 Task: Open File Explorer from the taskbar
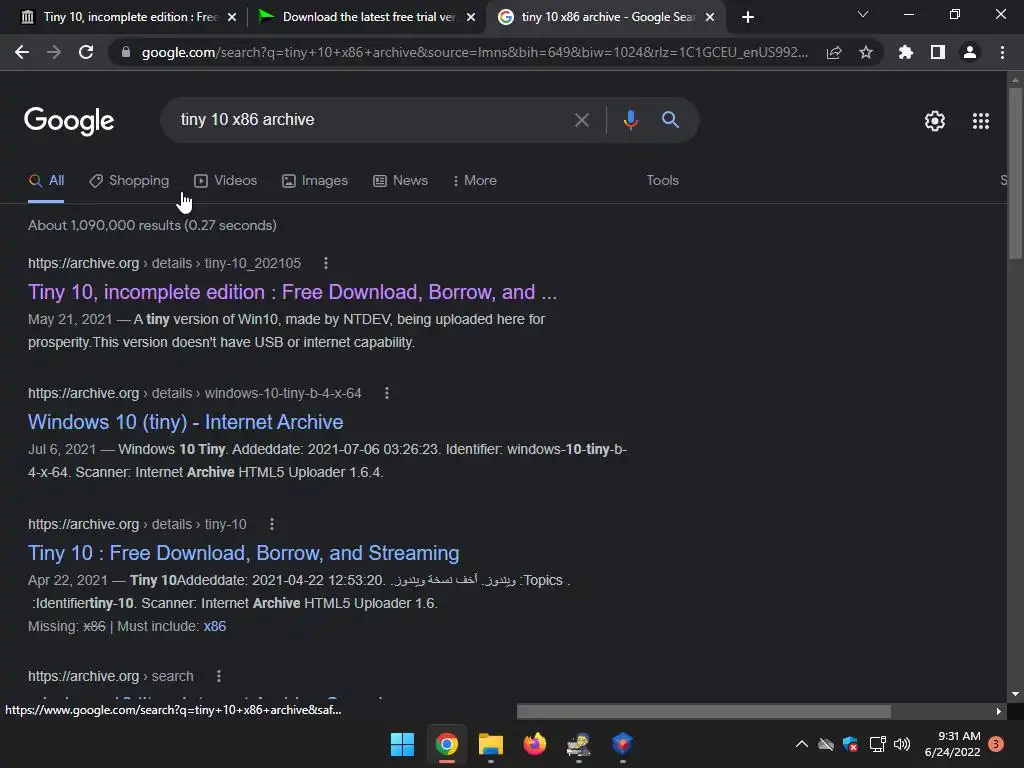(x=490, y=744)
